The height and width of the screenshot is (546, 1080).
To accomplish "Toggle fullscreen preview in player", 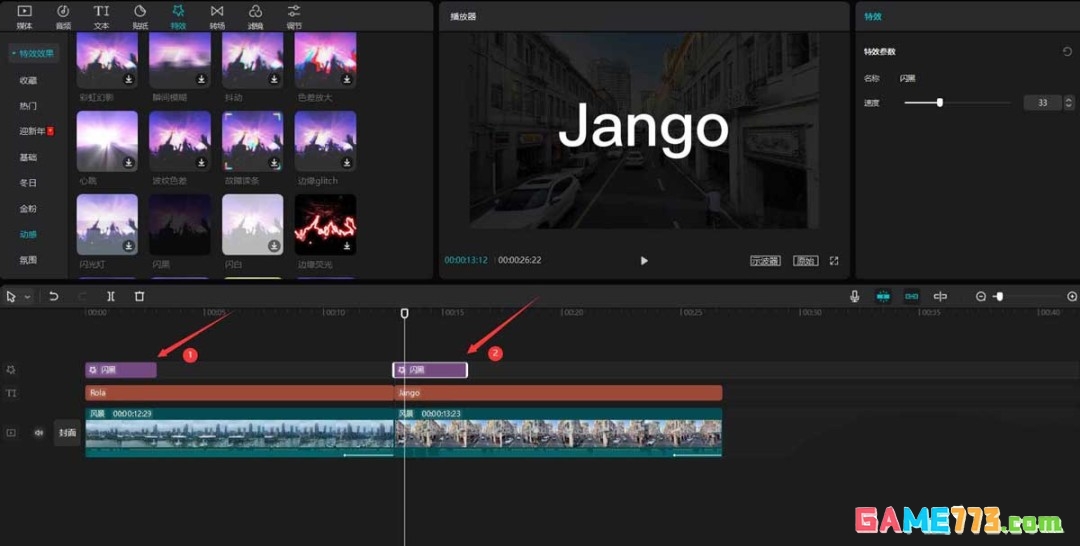I will click(834, 261).
